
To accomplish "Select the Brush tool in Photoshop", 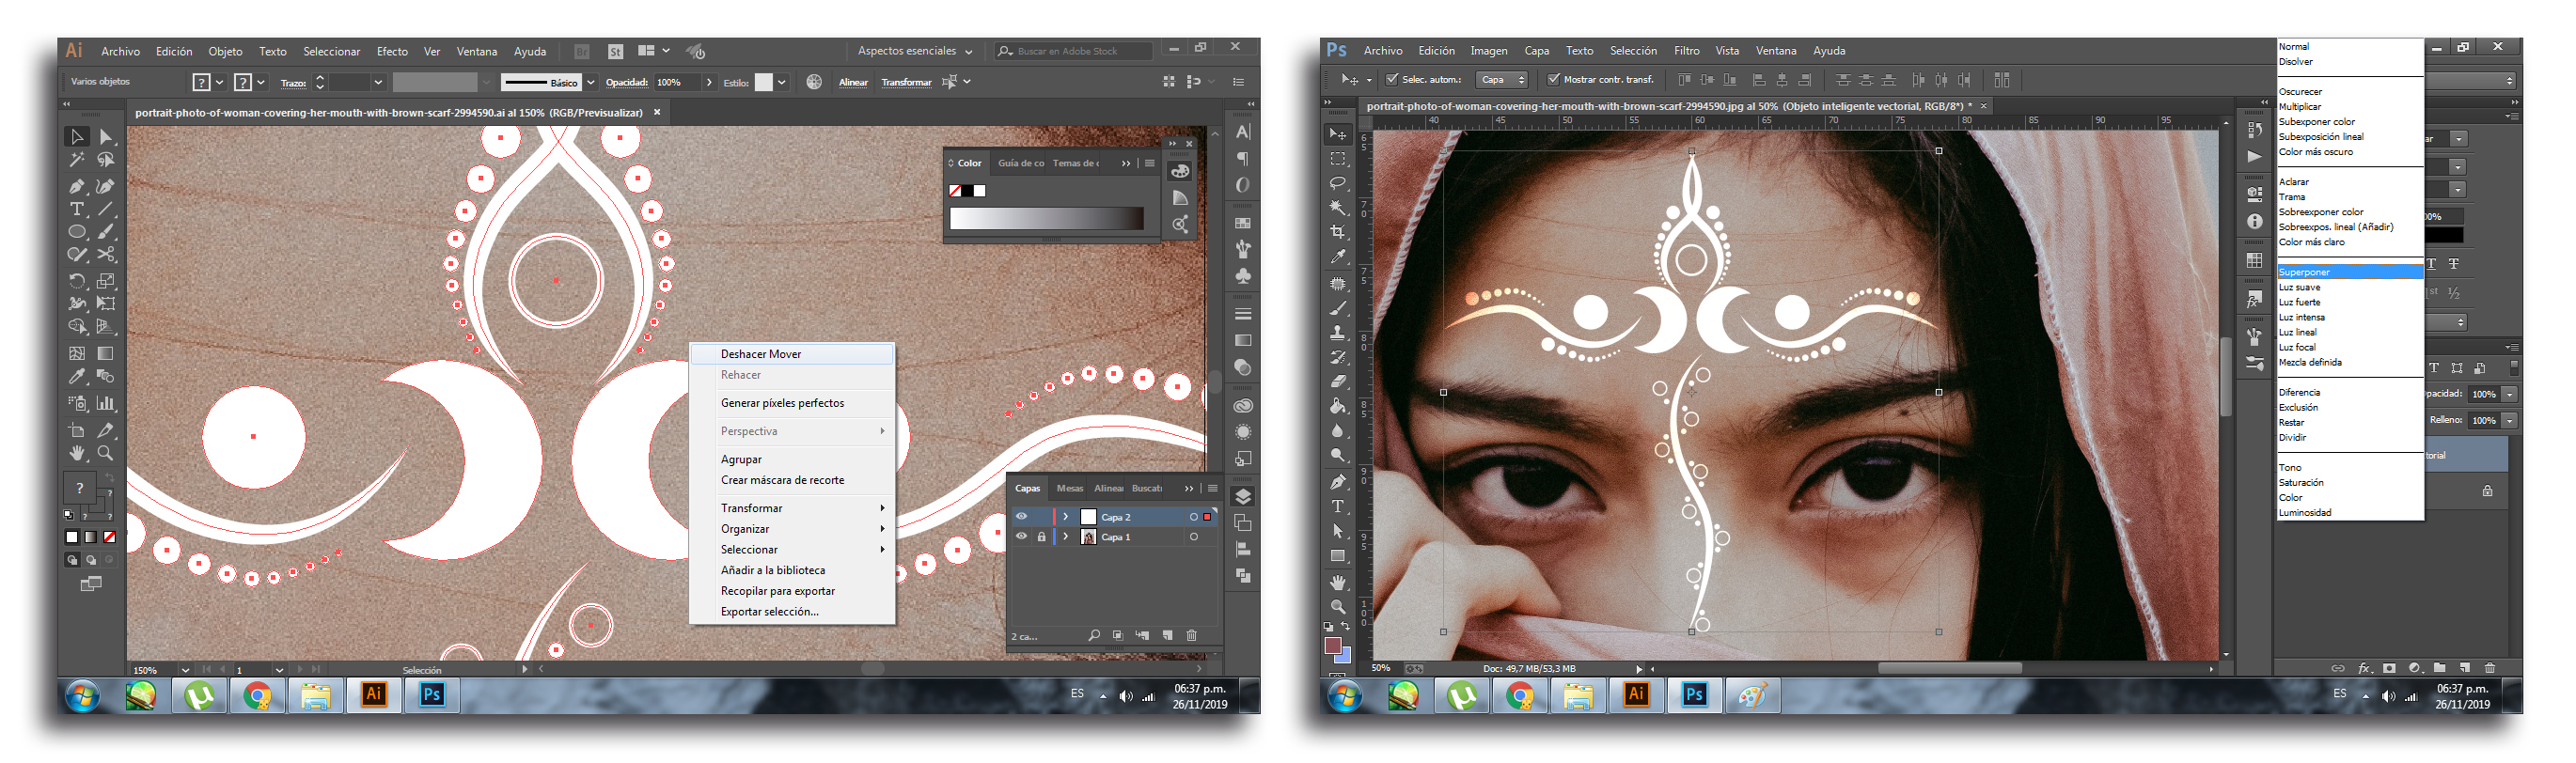I will coord(1338,309).
